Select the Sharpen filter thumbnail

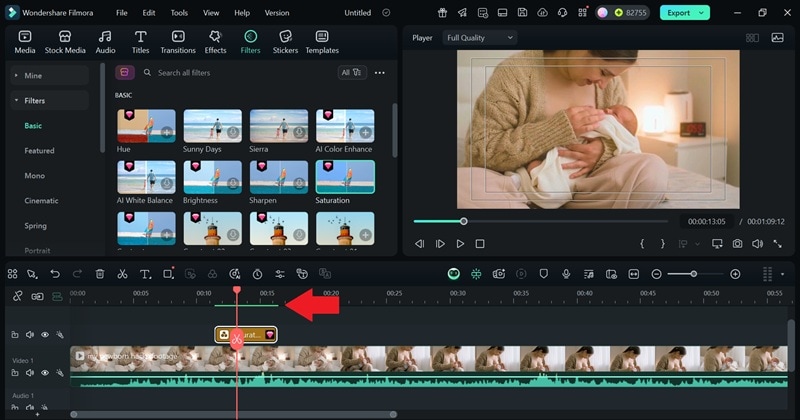point(279,177)
